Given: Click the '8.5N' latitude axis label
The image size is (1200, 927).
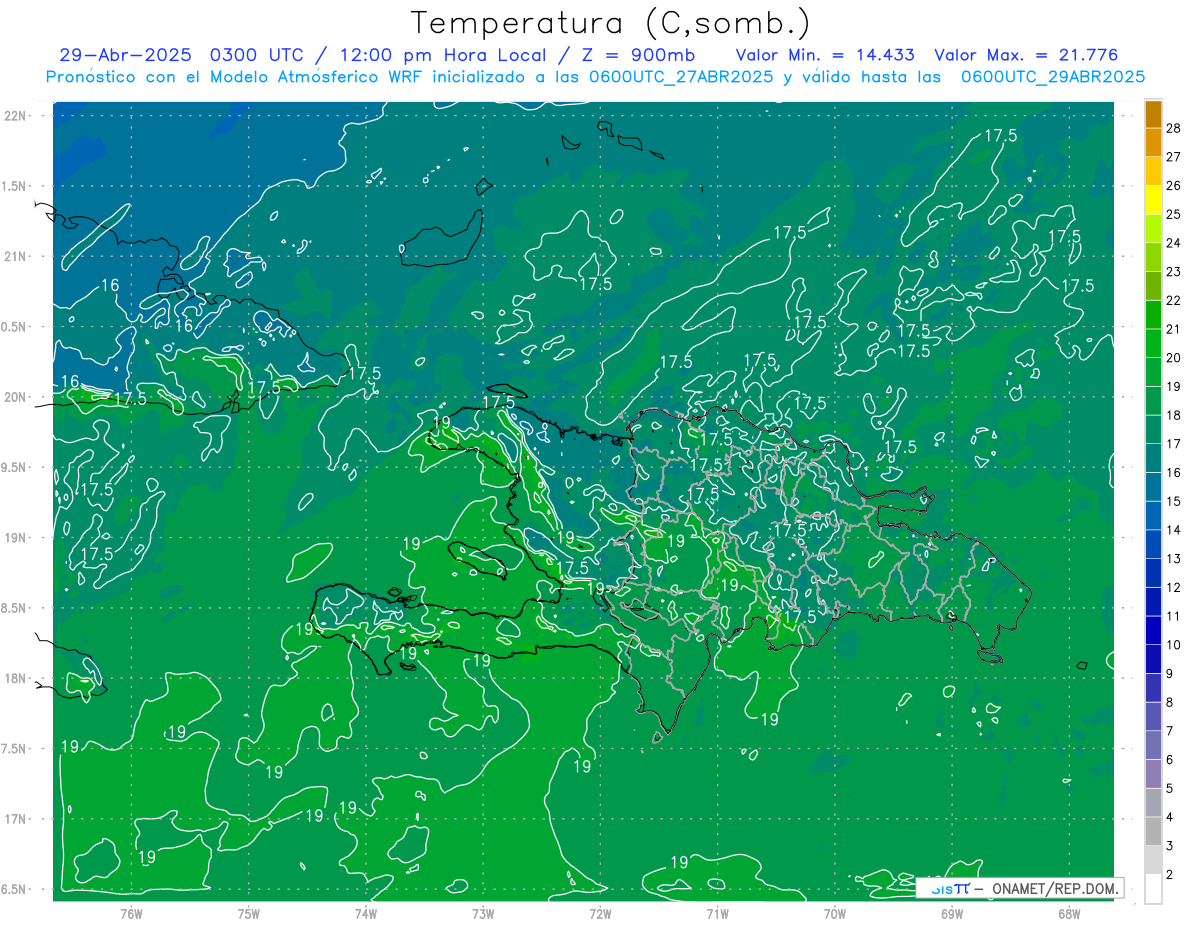Looking at the screenshot, I should (x=15, y=608).
